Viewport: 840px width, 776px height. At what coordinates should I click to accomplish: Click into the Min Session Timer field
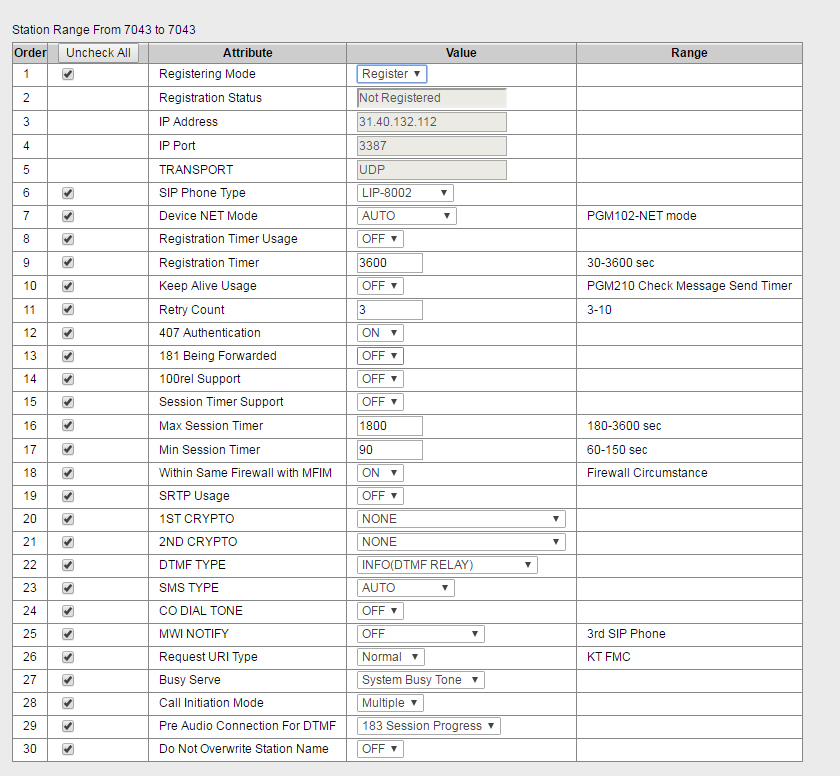point(390,450)
